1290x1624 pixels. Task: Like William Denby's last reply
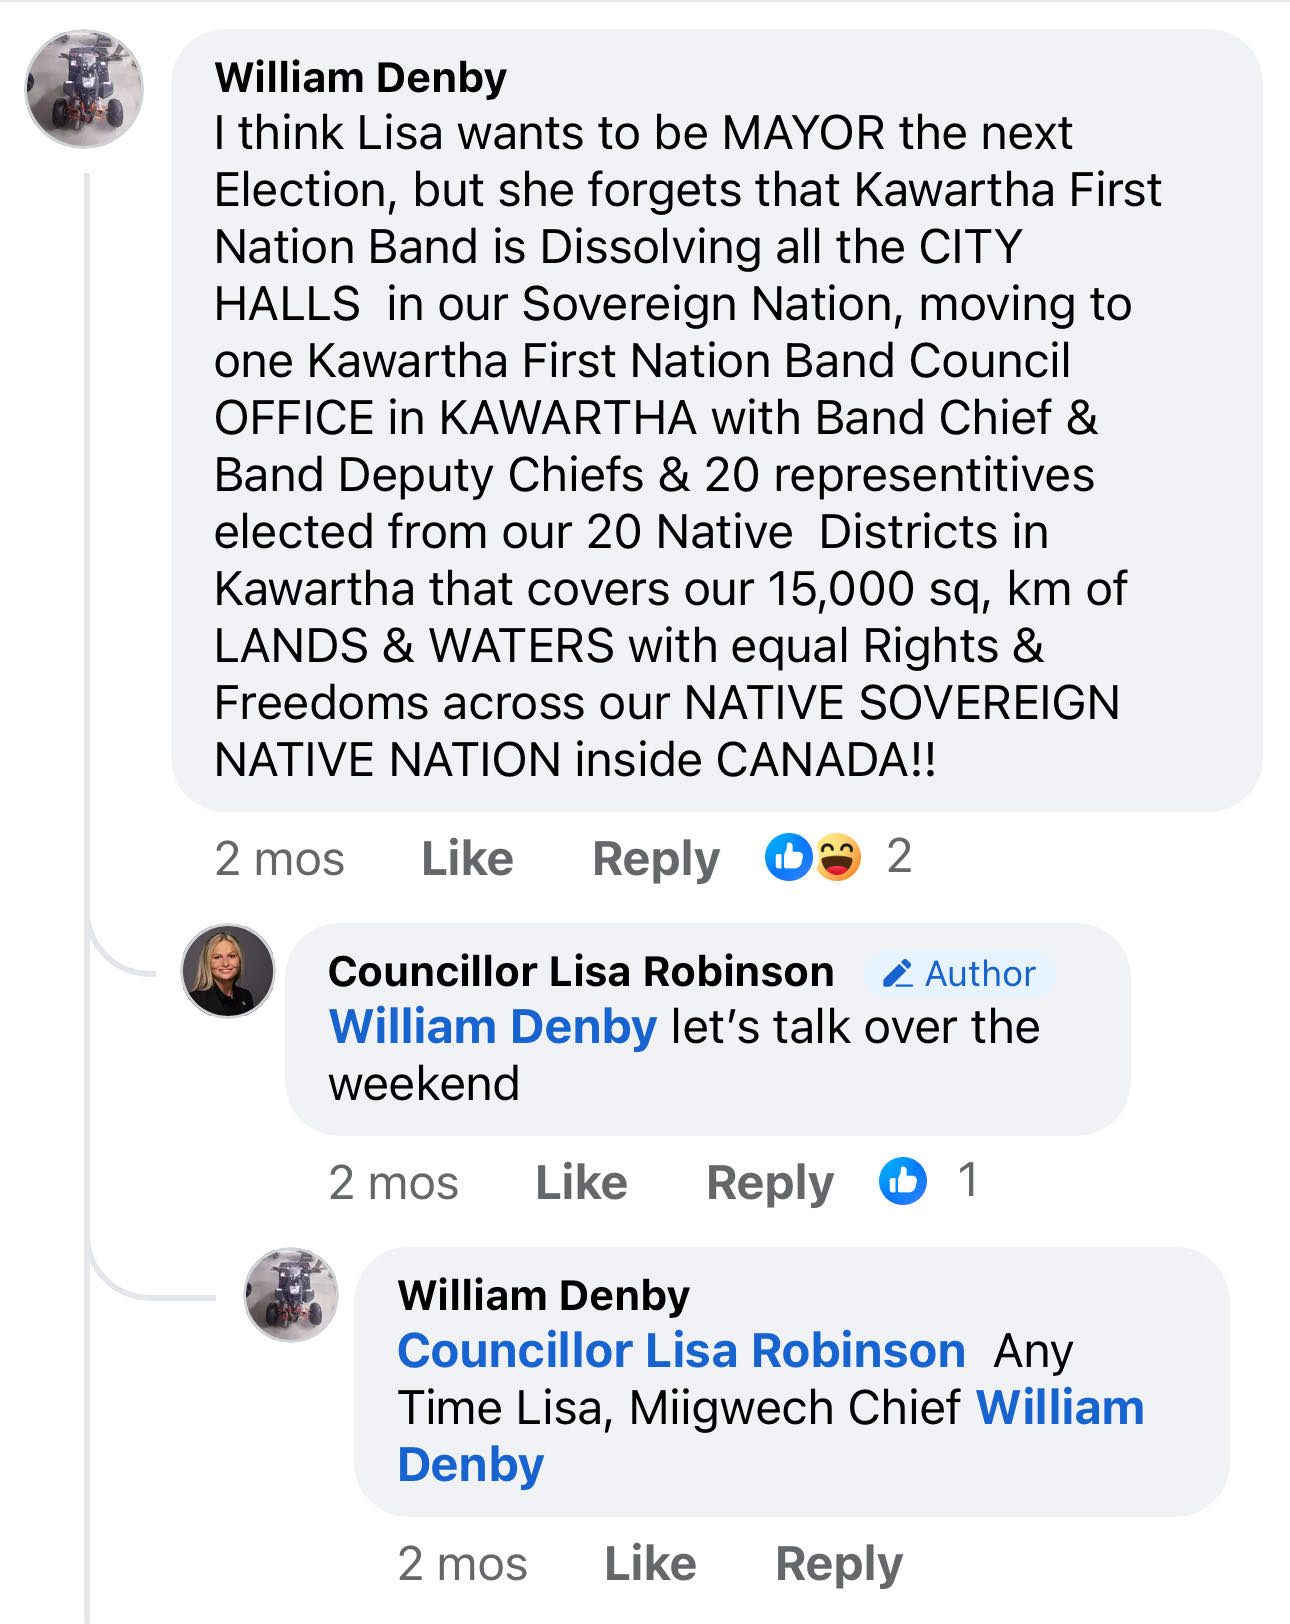coord(650,1564)
